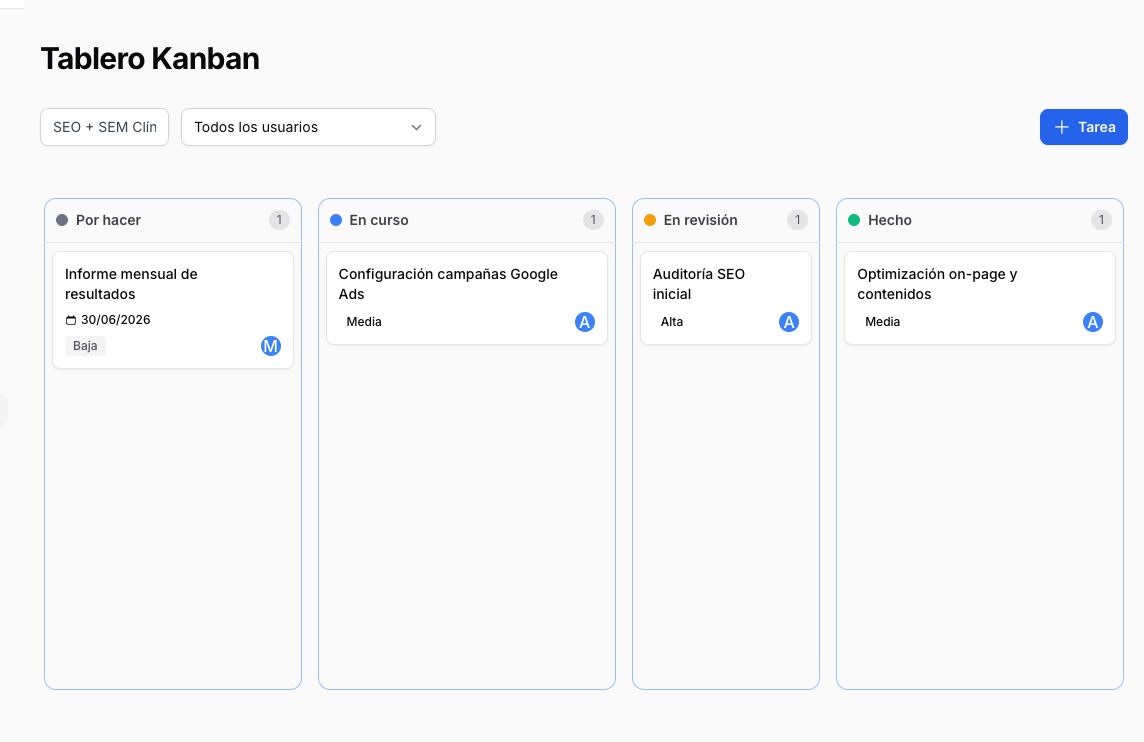Click the A avatar on Configuración campañas card
1144x742 pixels.
point(584,322)
